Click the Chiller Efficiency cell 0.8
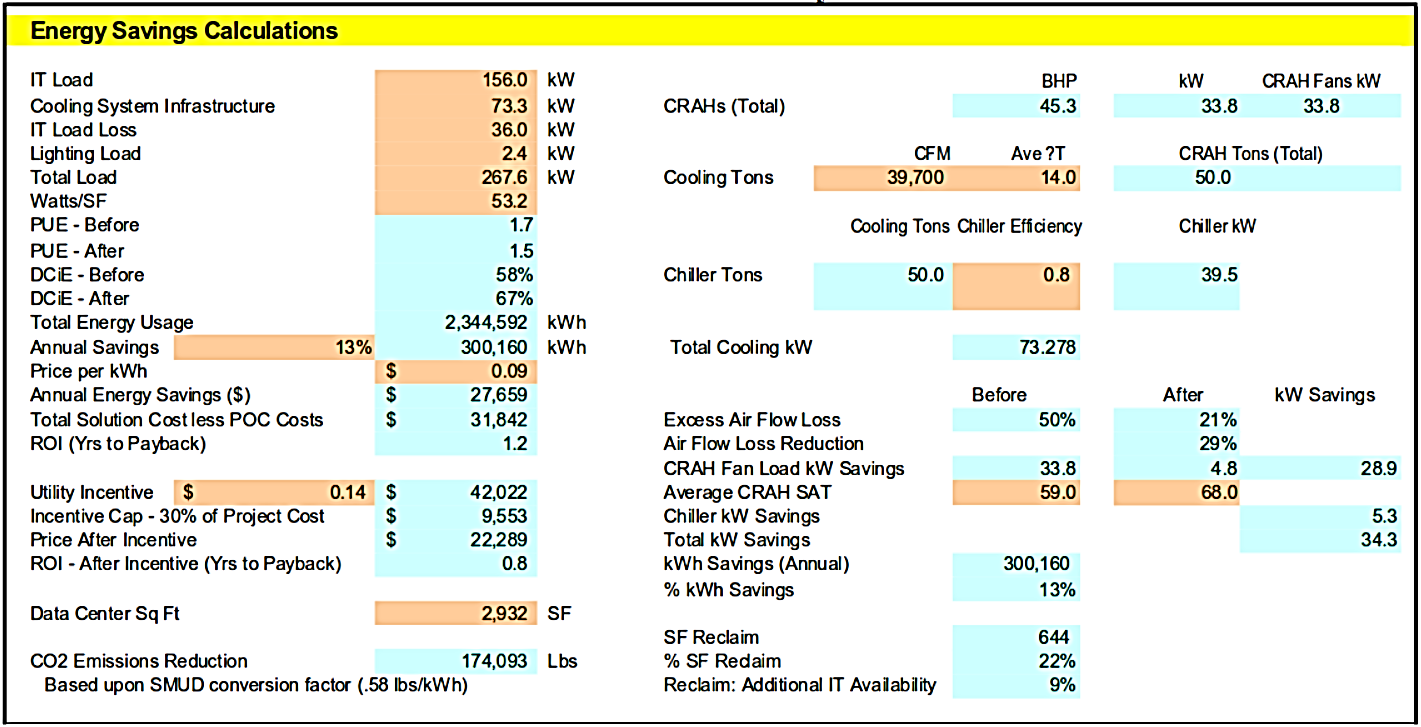The height and width of the screenshot is (727, 1421). point(1016,275)
